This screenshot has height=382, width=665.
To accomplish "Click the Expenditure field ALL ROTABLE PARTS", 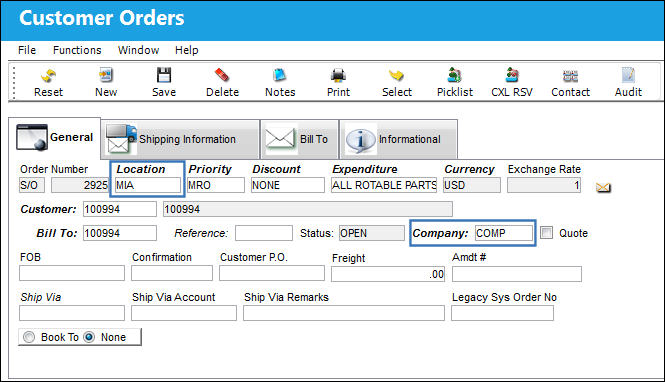I will tap(384, 185).
